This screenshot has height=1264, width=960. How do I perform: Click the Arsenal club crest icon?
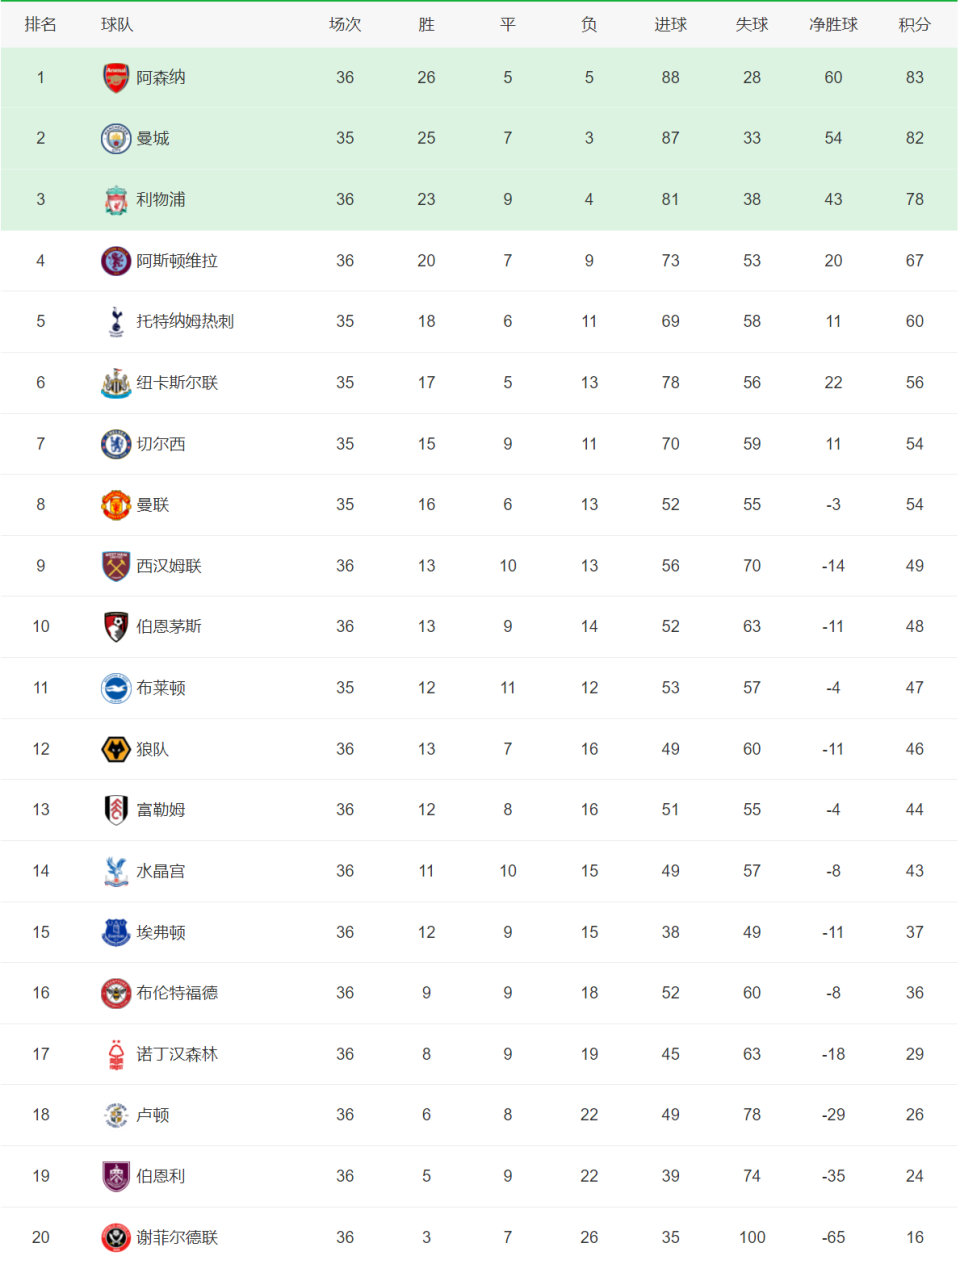pyautogui.click(x=116, y=77)
